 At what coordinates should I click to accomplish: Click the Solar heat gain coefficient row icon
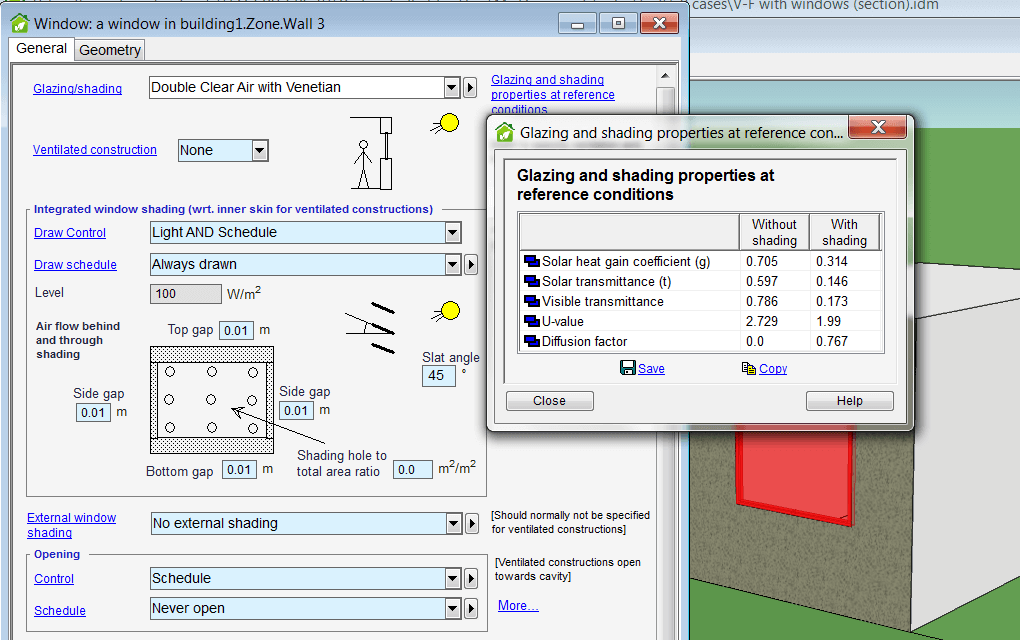point(531,262)
